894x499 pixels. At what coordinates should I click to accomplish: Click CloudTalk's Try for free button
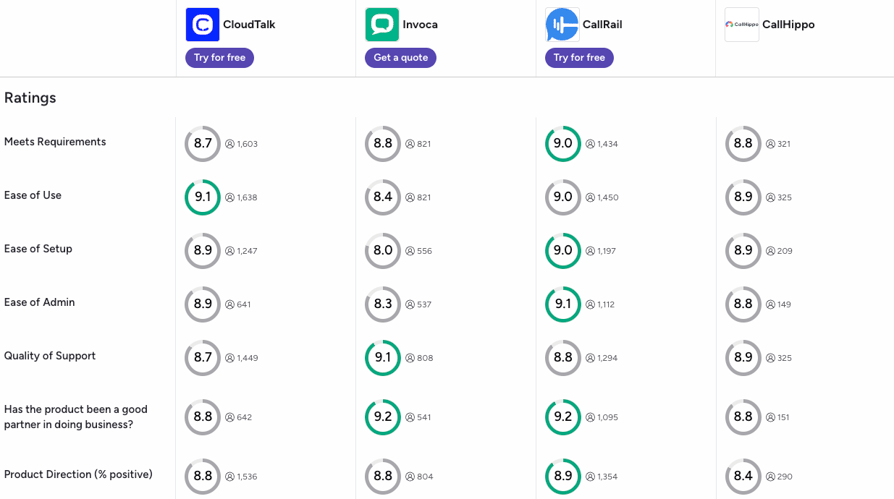(220, 58)
